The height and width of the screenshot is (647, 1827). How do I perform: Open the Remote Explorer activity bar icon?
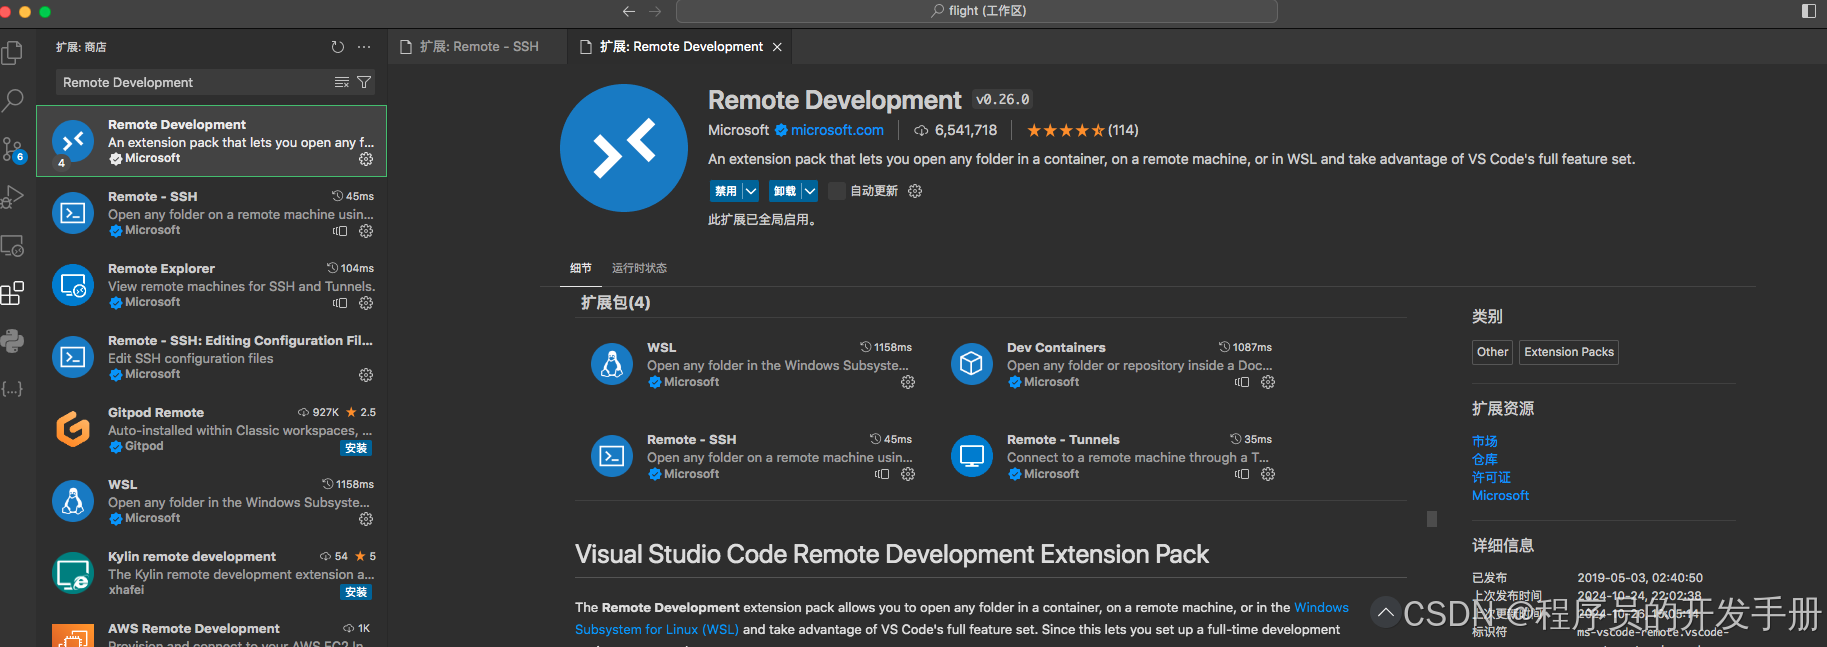(12, 245)
